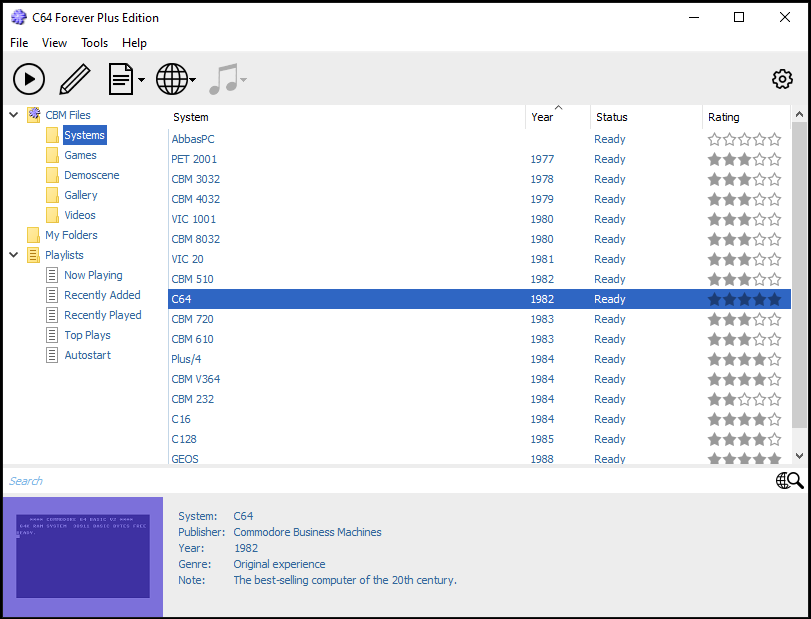Click the Demoscene folder icon

52,175
